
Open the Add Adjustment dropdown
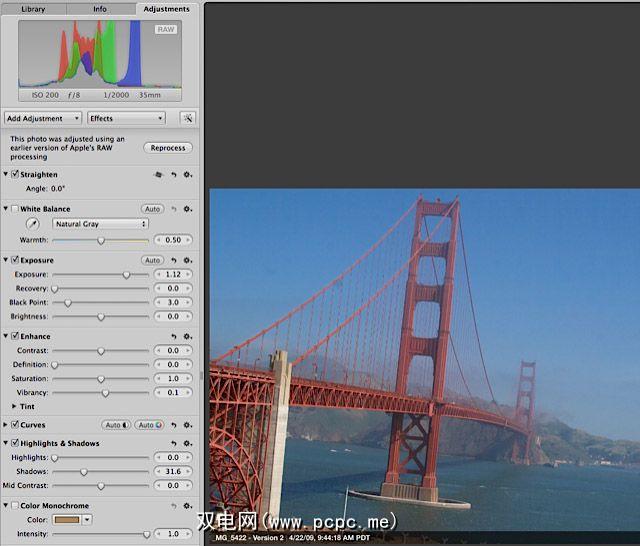[43, 118]
